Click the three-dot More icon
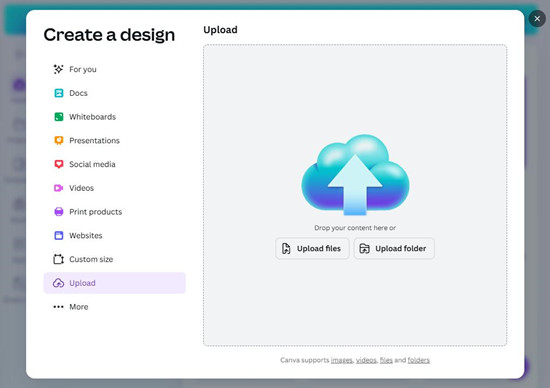 click(59, 307)
